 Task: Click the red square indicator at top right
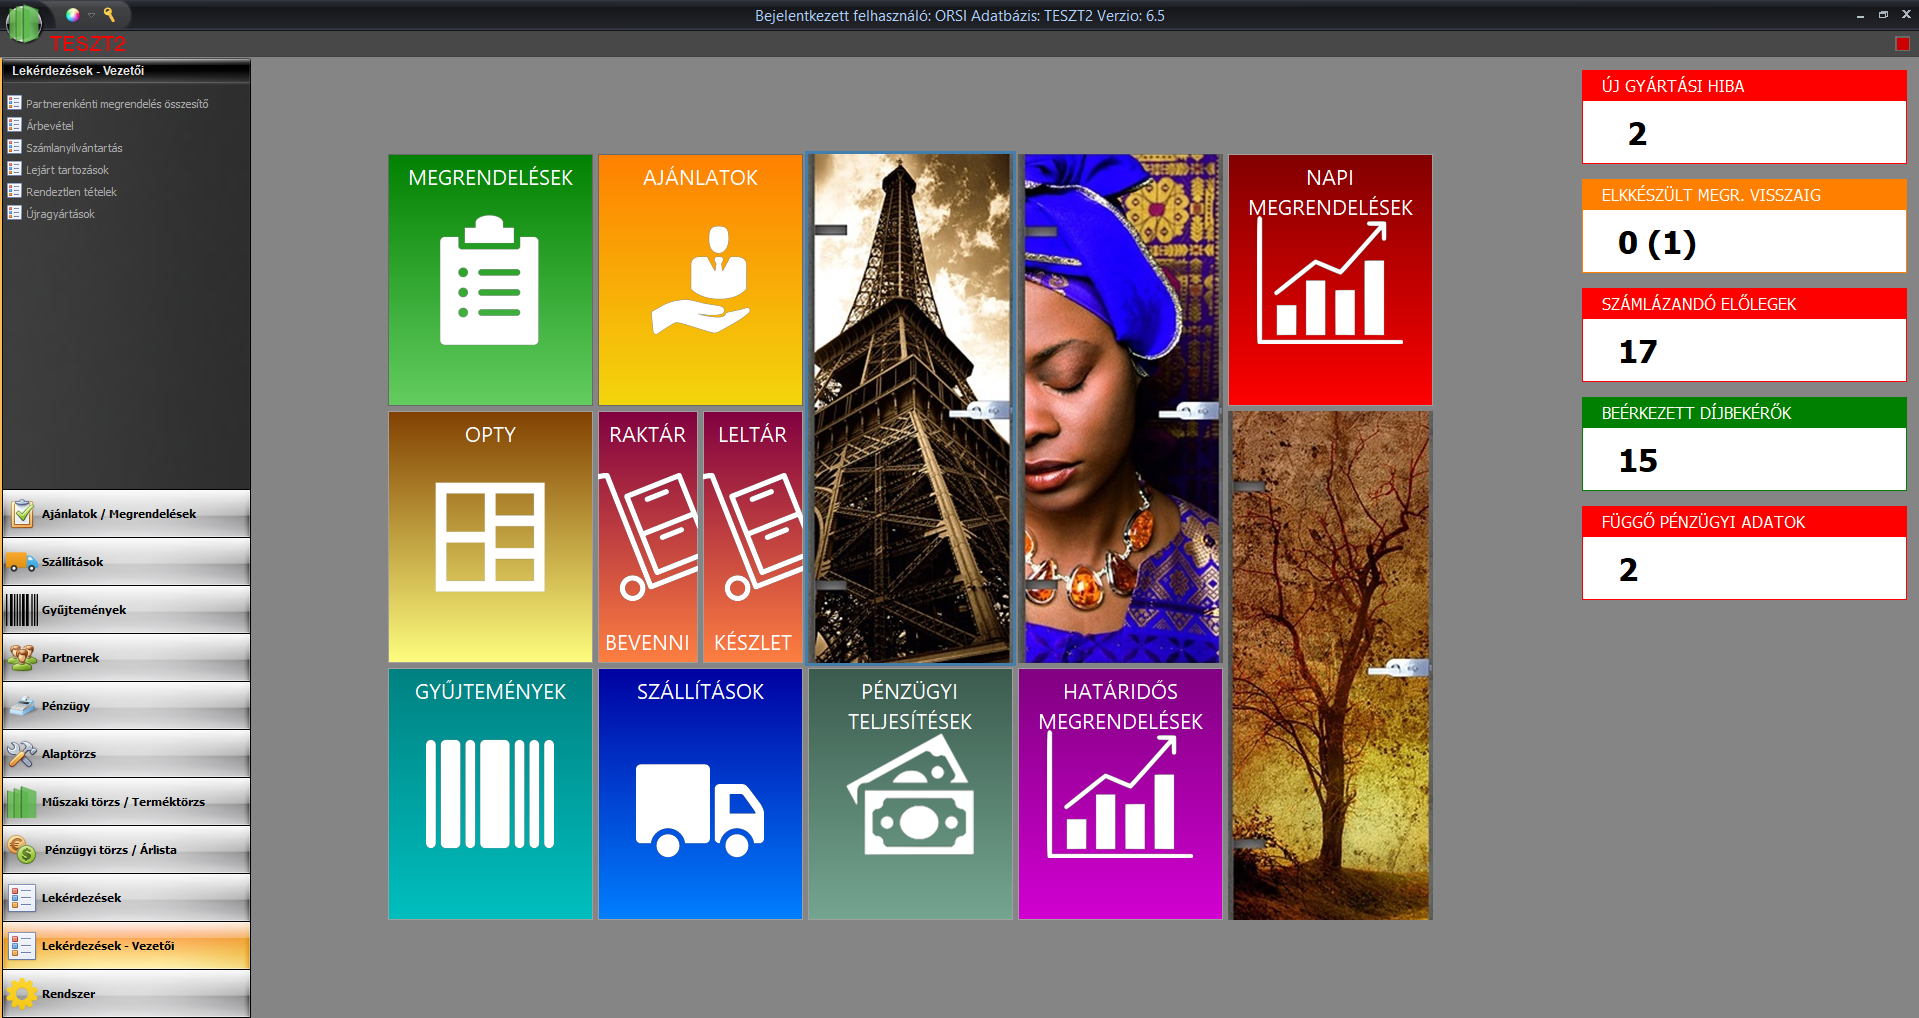click(1902, 43)
